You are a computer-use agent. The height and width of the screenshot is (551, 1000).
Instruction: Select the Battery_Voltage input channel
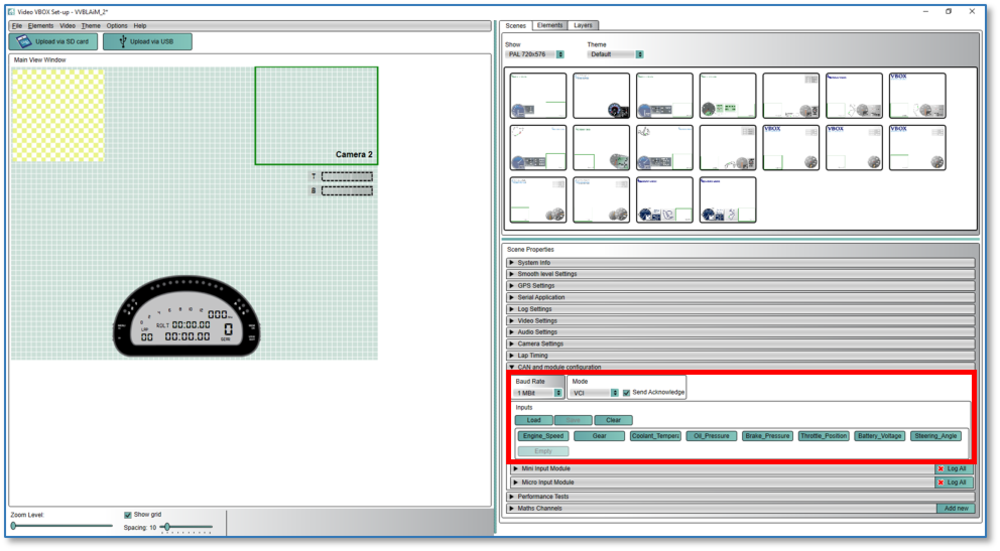[880, 436]
